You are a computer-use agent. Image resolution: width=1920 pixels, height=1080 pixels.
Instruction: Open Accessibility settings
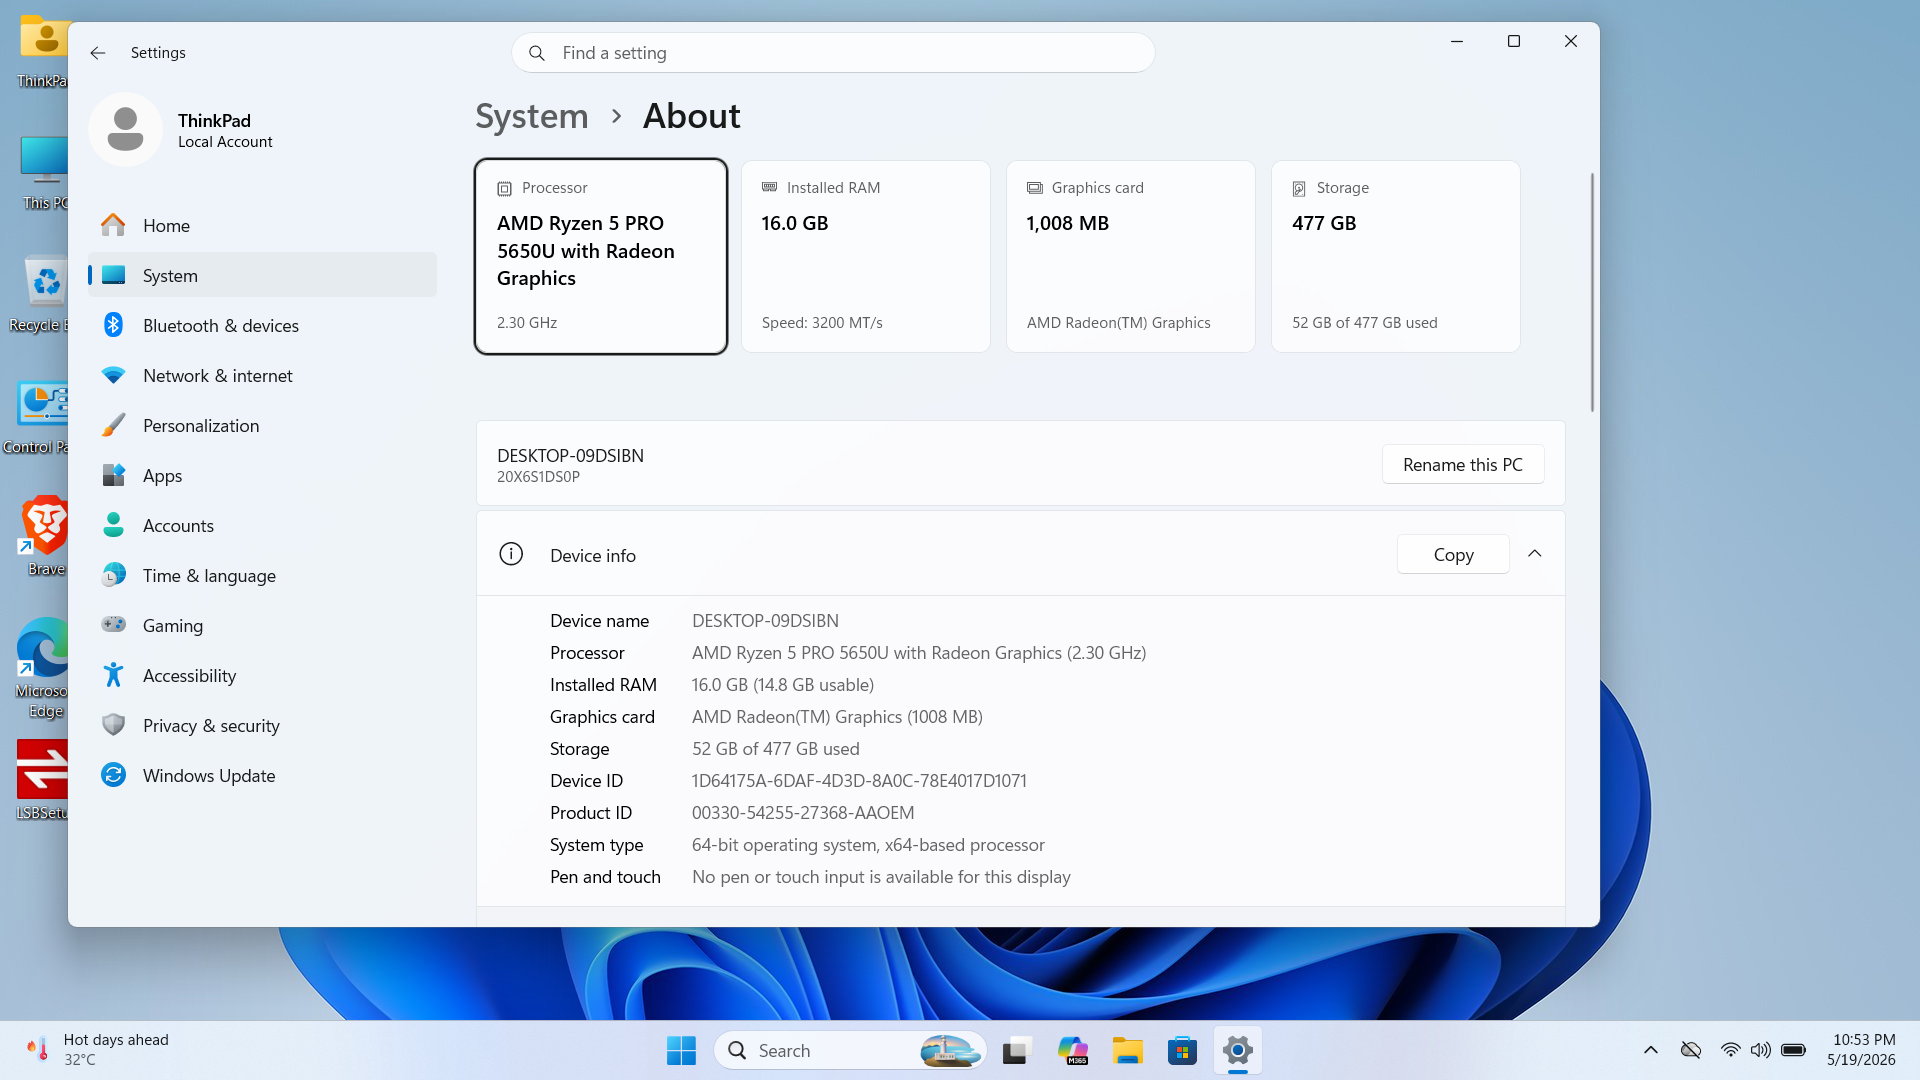pyautogui.click(x=262, y=675)
